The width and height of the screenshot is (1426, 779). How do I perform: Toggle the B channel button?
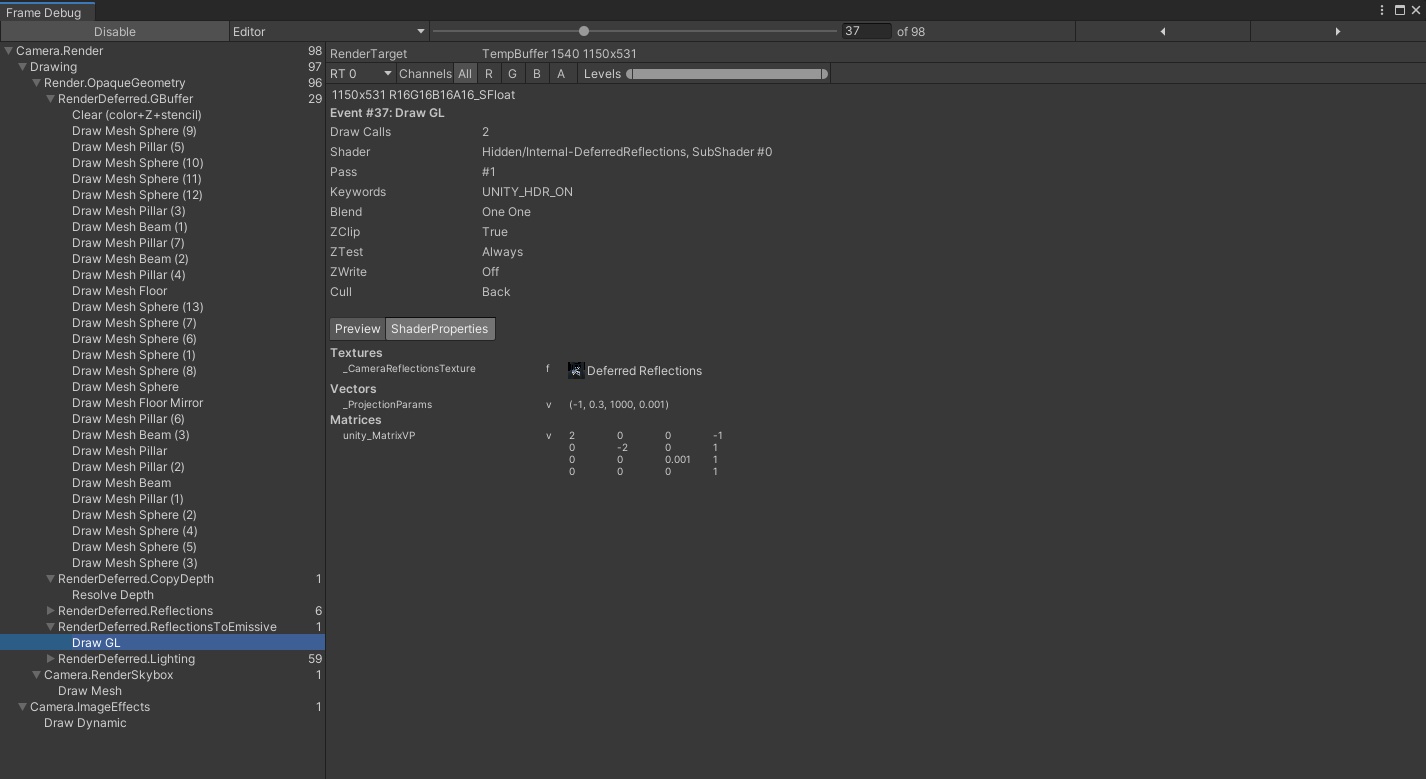pos(536,73)
